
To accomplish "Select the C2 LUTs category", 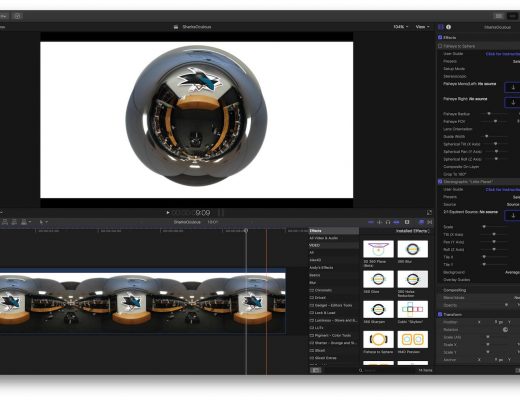I will click(x=316, y=328).
